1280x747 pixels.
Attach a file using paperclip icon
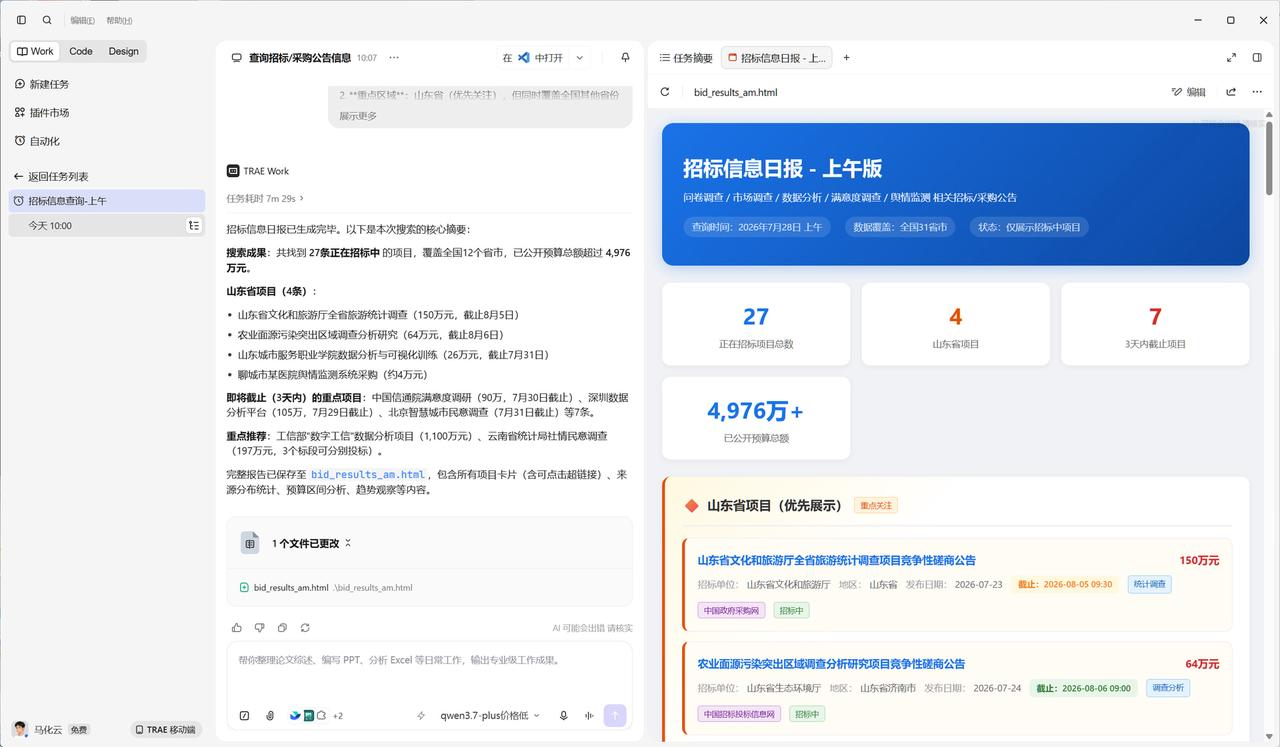pos(270,715)
